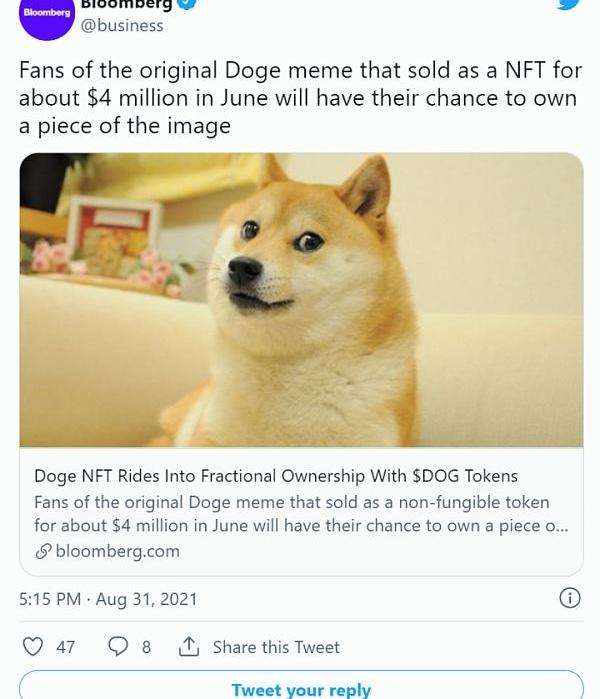Follow the bloomberg.com link

pos(118,551)
